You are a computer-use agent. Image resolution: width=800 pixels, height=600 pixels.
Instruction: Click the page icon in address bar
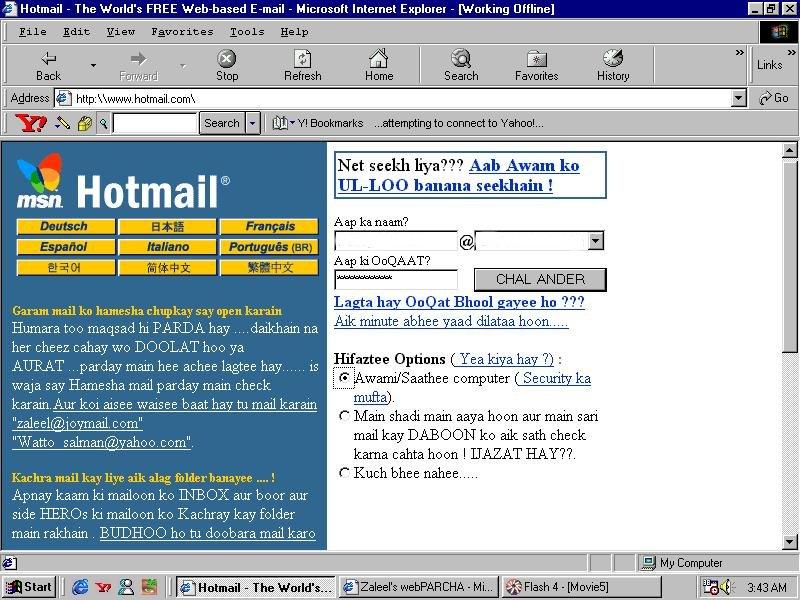click(63, 98)
